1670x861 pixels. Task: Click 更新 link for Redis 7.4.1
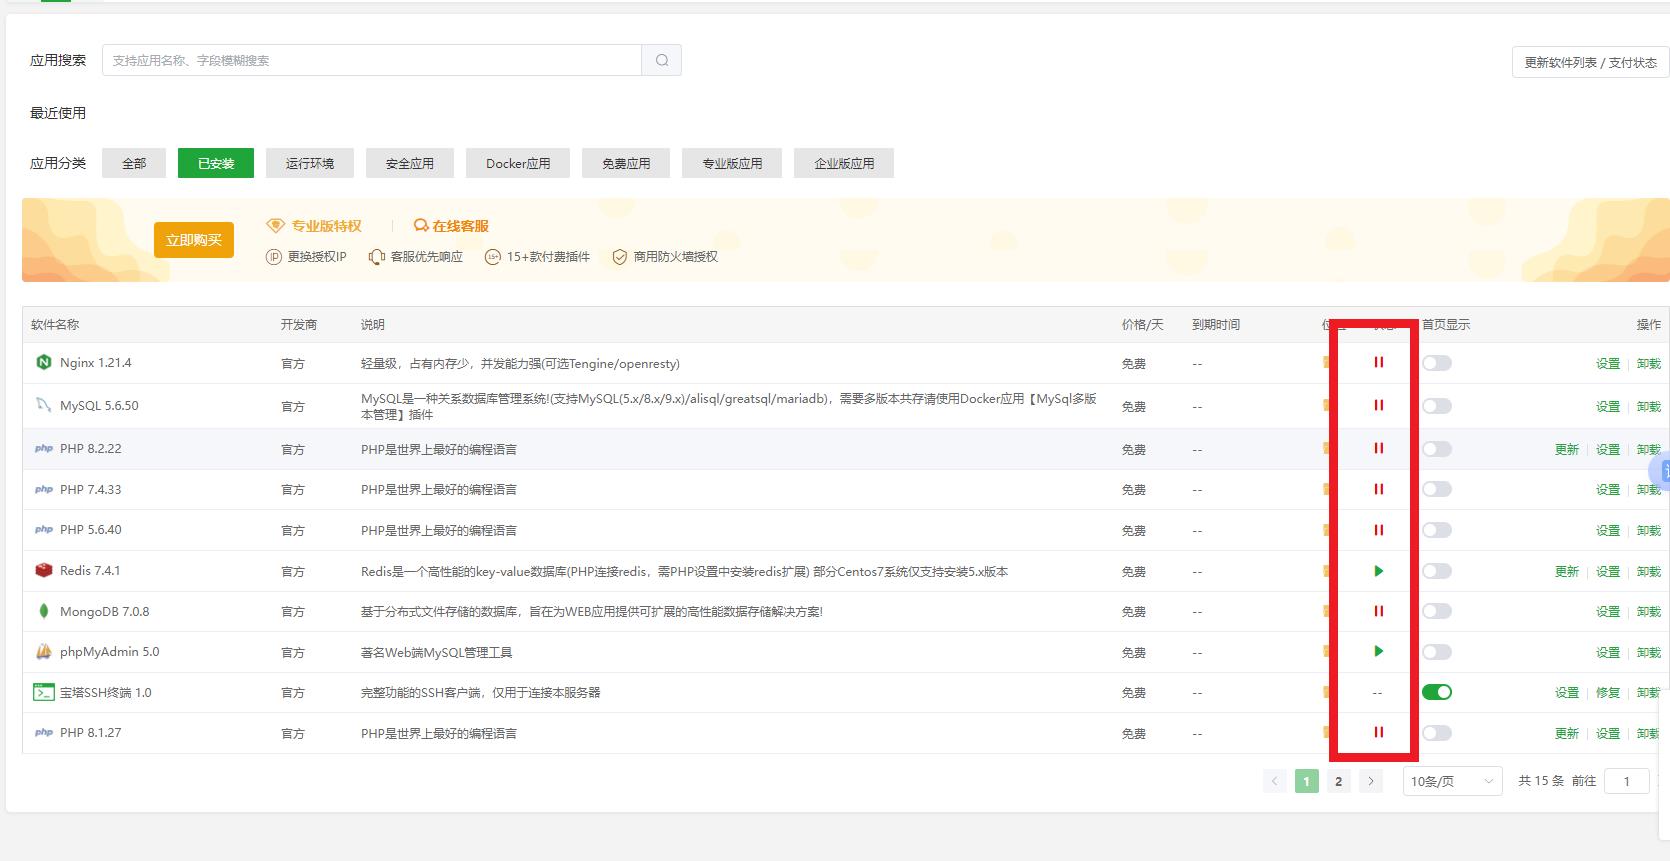[x=1567, y=572]
